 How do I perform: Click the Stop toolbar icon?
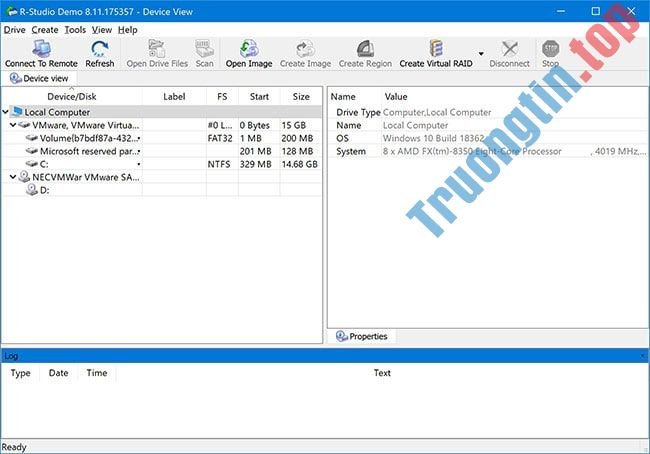point(550,48)
